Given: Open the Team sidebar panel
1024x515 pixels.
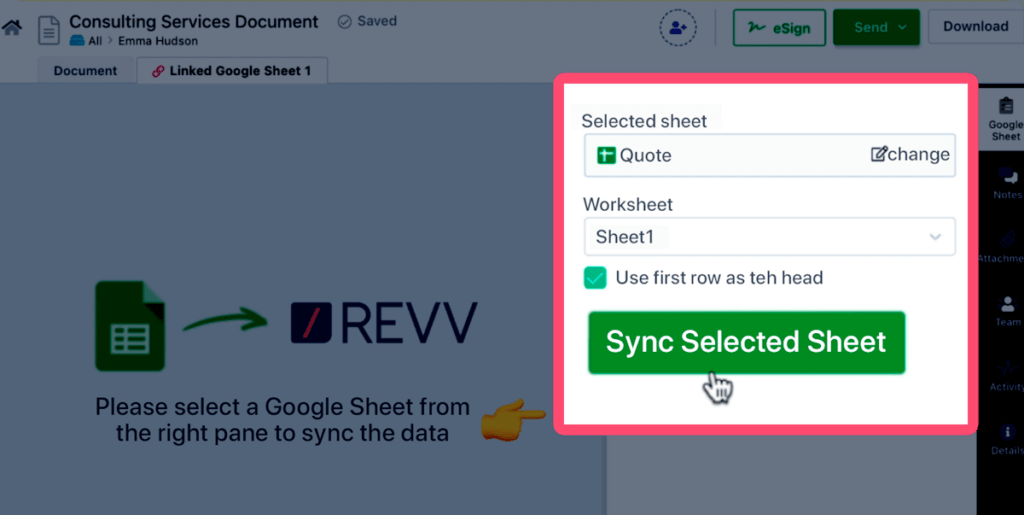Looking at the screenshot, I should pyautogui.click(x=1008, y=311).
